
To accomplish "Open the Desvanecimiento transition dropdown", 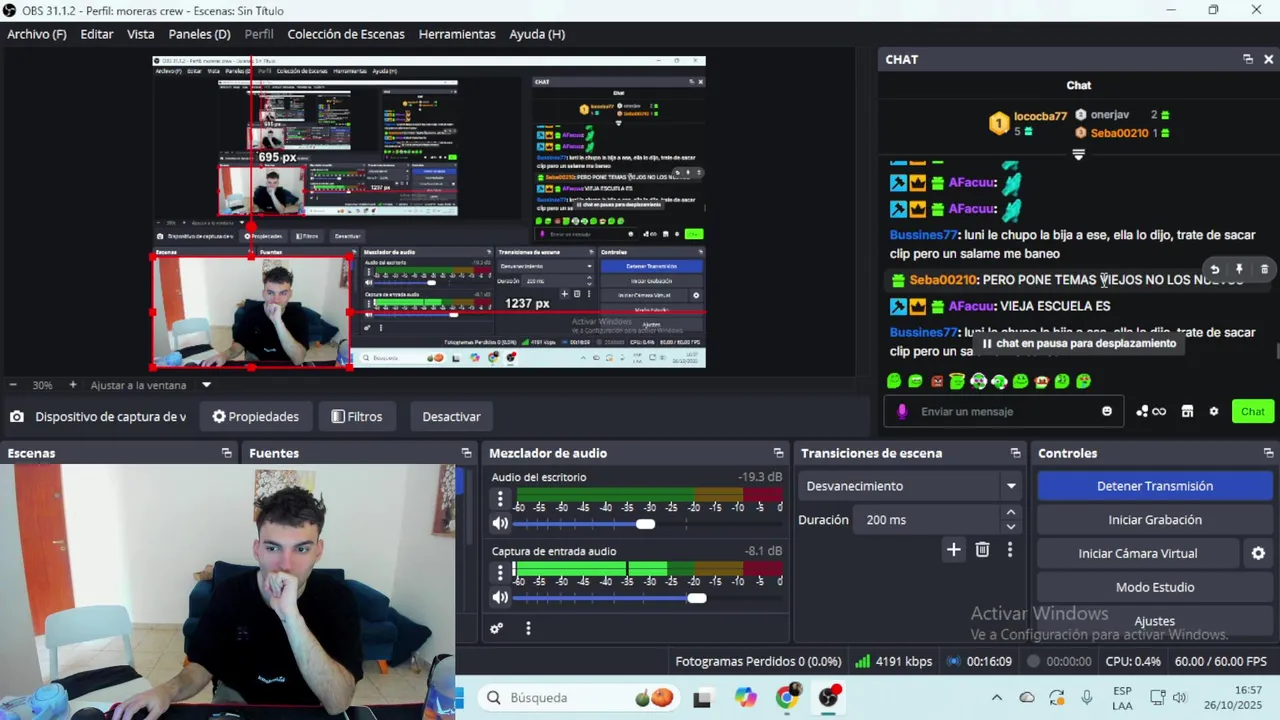I will (910, 486).
